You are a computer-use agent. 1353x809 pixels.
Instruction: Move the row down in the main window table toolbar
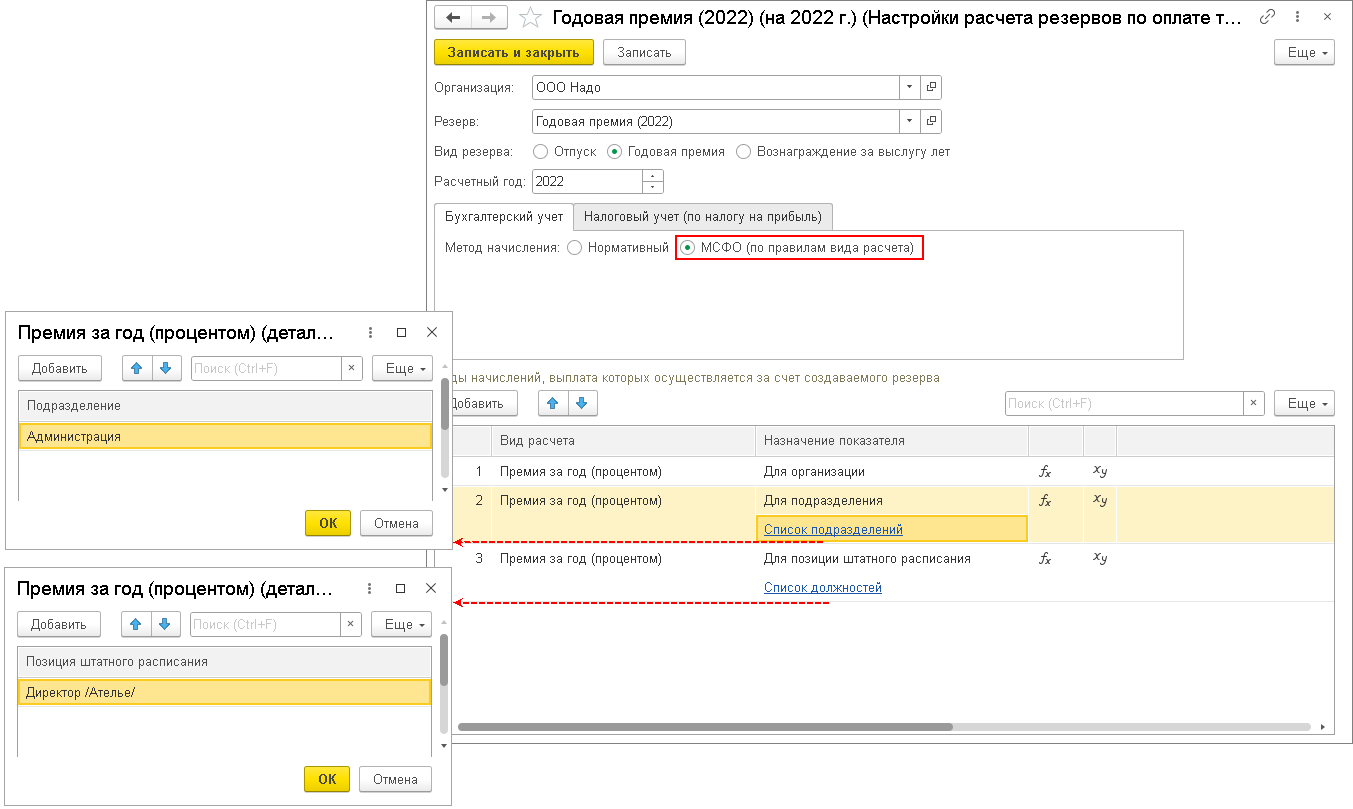pos(583,403)
